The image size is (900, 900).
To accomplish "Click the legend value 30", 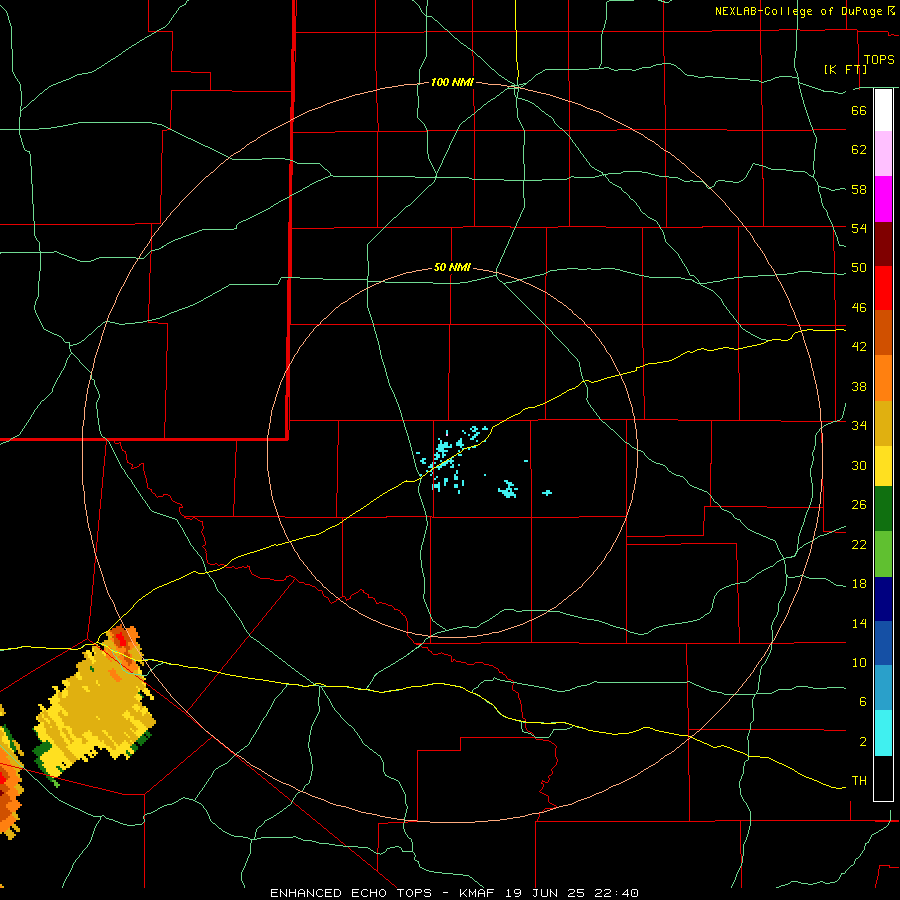I will [x=859, y=465].
